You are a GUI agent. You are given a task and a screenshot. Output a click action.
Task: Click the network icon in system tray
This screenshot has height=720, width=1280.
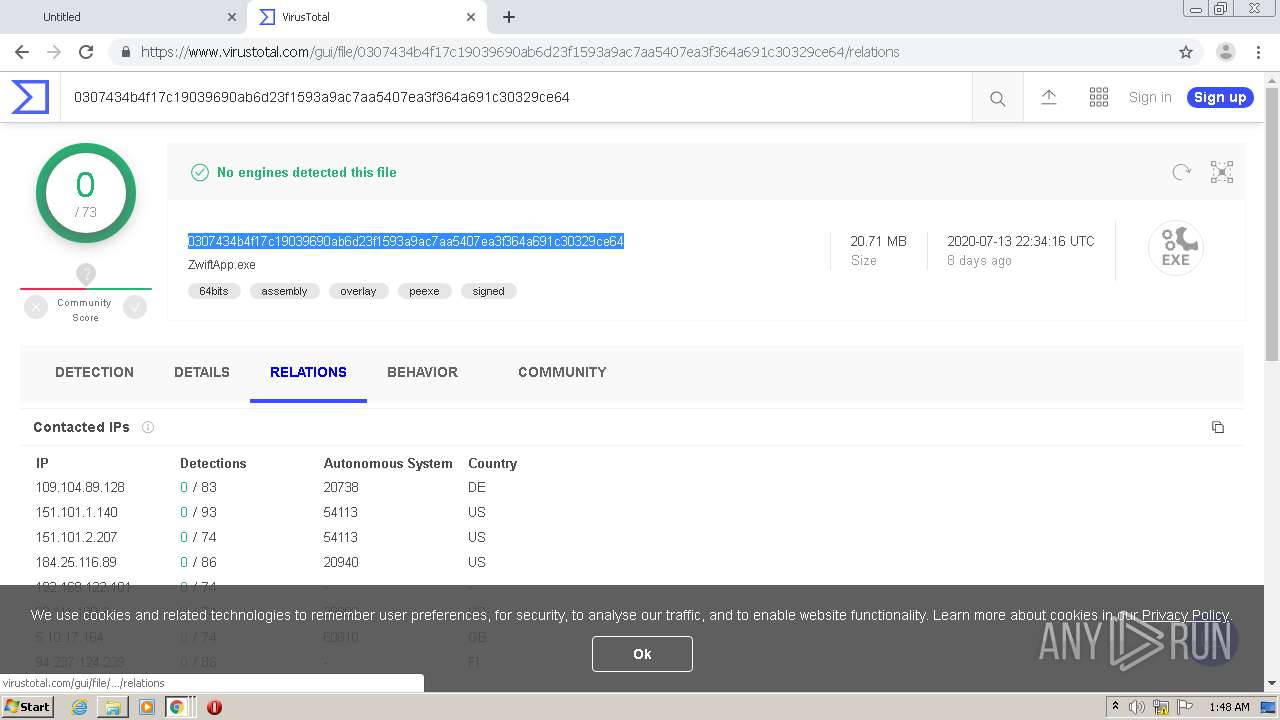click(1161, 707)
